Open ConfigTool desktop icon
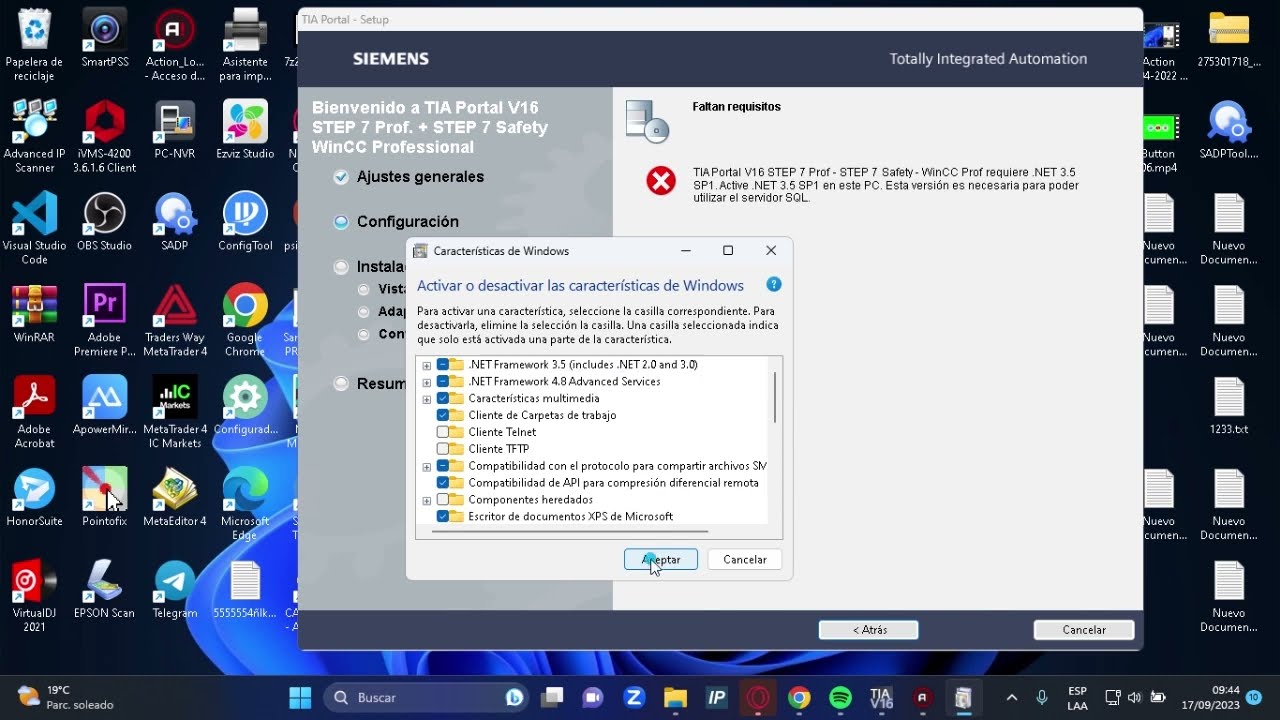This screenshot has width=1280, height=720. pyautogui.click(x=245, y=222)
